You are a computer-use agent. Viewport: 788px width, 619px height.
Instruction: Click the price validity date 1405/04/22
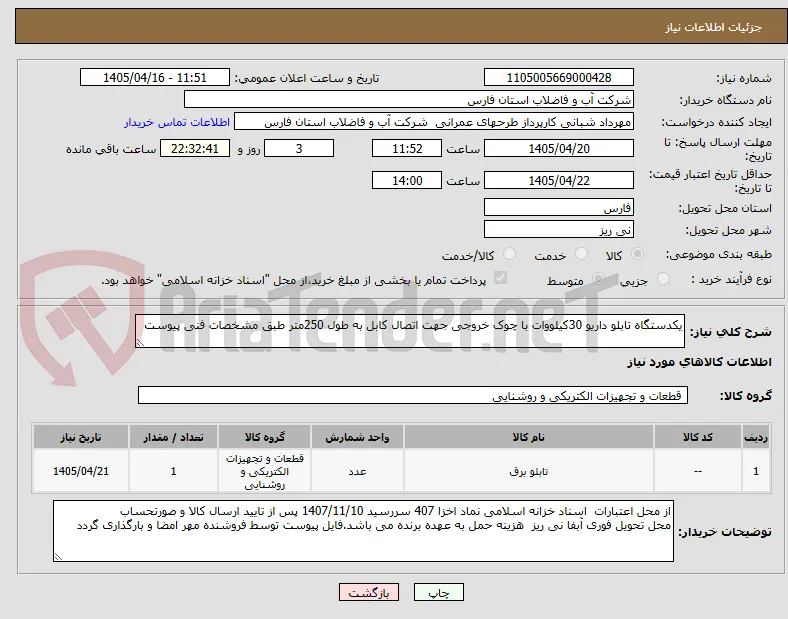tap(559, 180)
